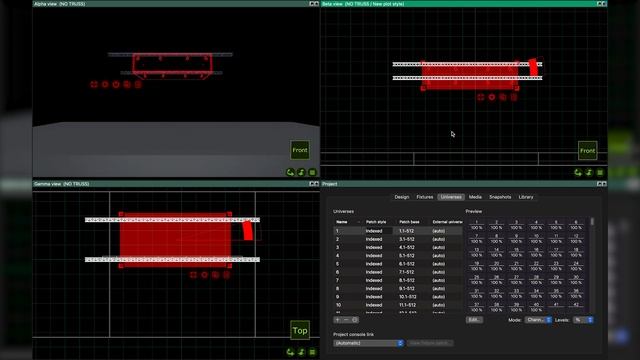Open the Levels dropdown set to %
This screenshot has width=640, height=360.
(583, 320)
